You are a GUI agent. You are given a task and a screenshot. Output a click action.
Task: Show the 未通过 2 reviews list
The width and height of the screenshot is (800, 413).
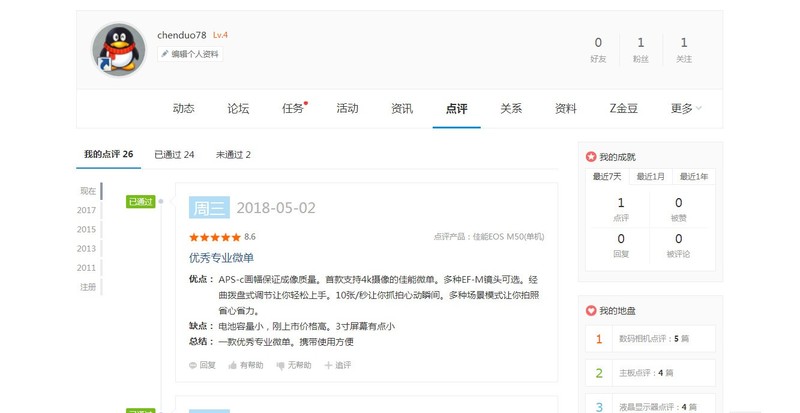click(x=233, y=155)
